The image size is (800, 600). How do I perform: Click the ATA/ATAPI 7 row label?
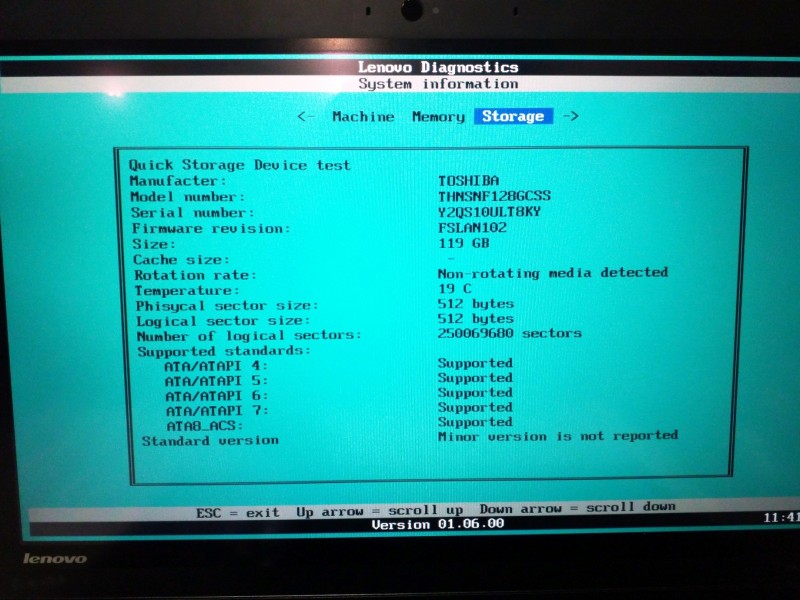click(217, 411)
